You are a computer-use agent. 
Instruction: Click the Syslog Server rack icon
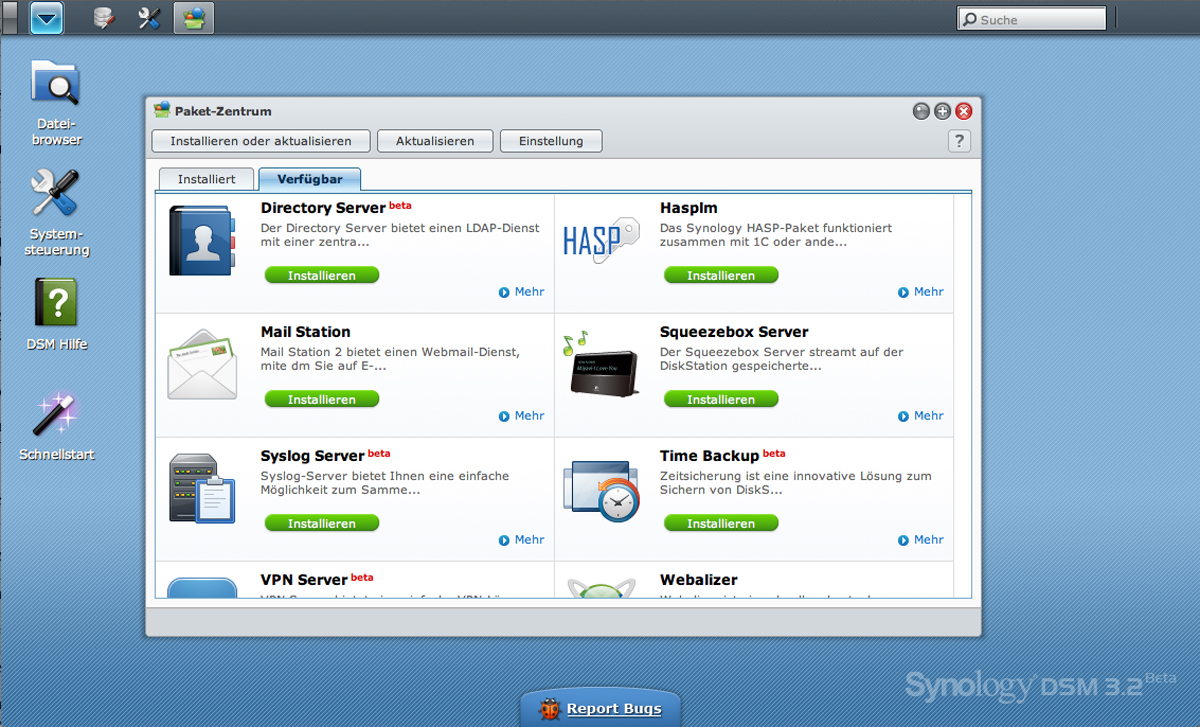pyautogui.click(x=202, y=488)
